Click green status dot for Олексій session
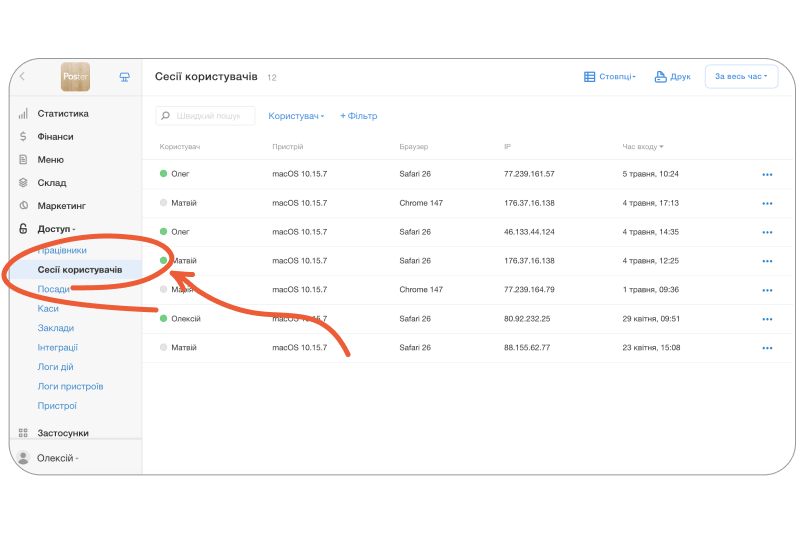This screenshot has width=800, height=533. pyautogui.click(x=163, y=318)
